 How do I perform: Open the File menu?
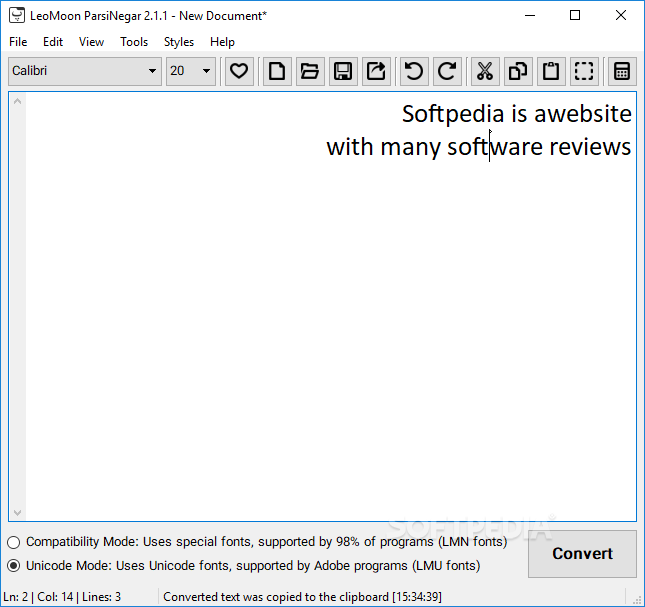click(x=18, y=42)
